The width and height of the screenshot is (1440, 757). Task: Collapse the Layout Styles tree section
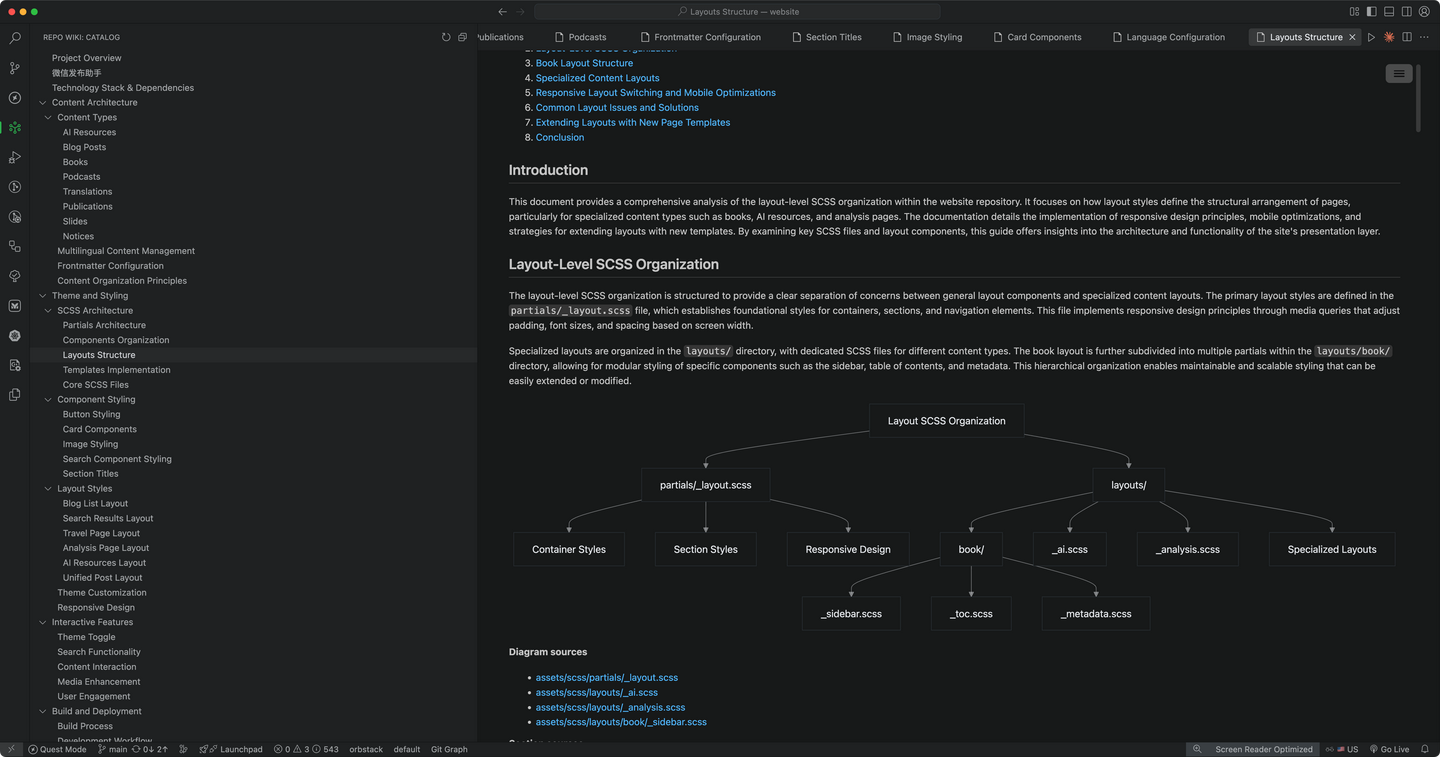[48, 489]
